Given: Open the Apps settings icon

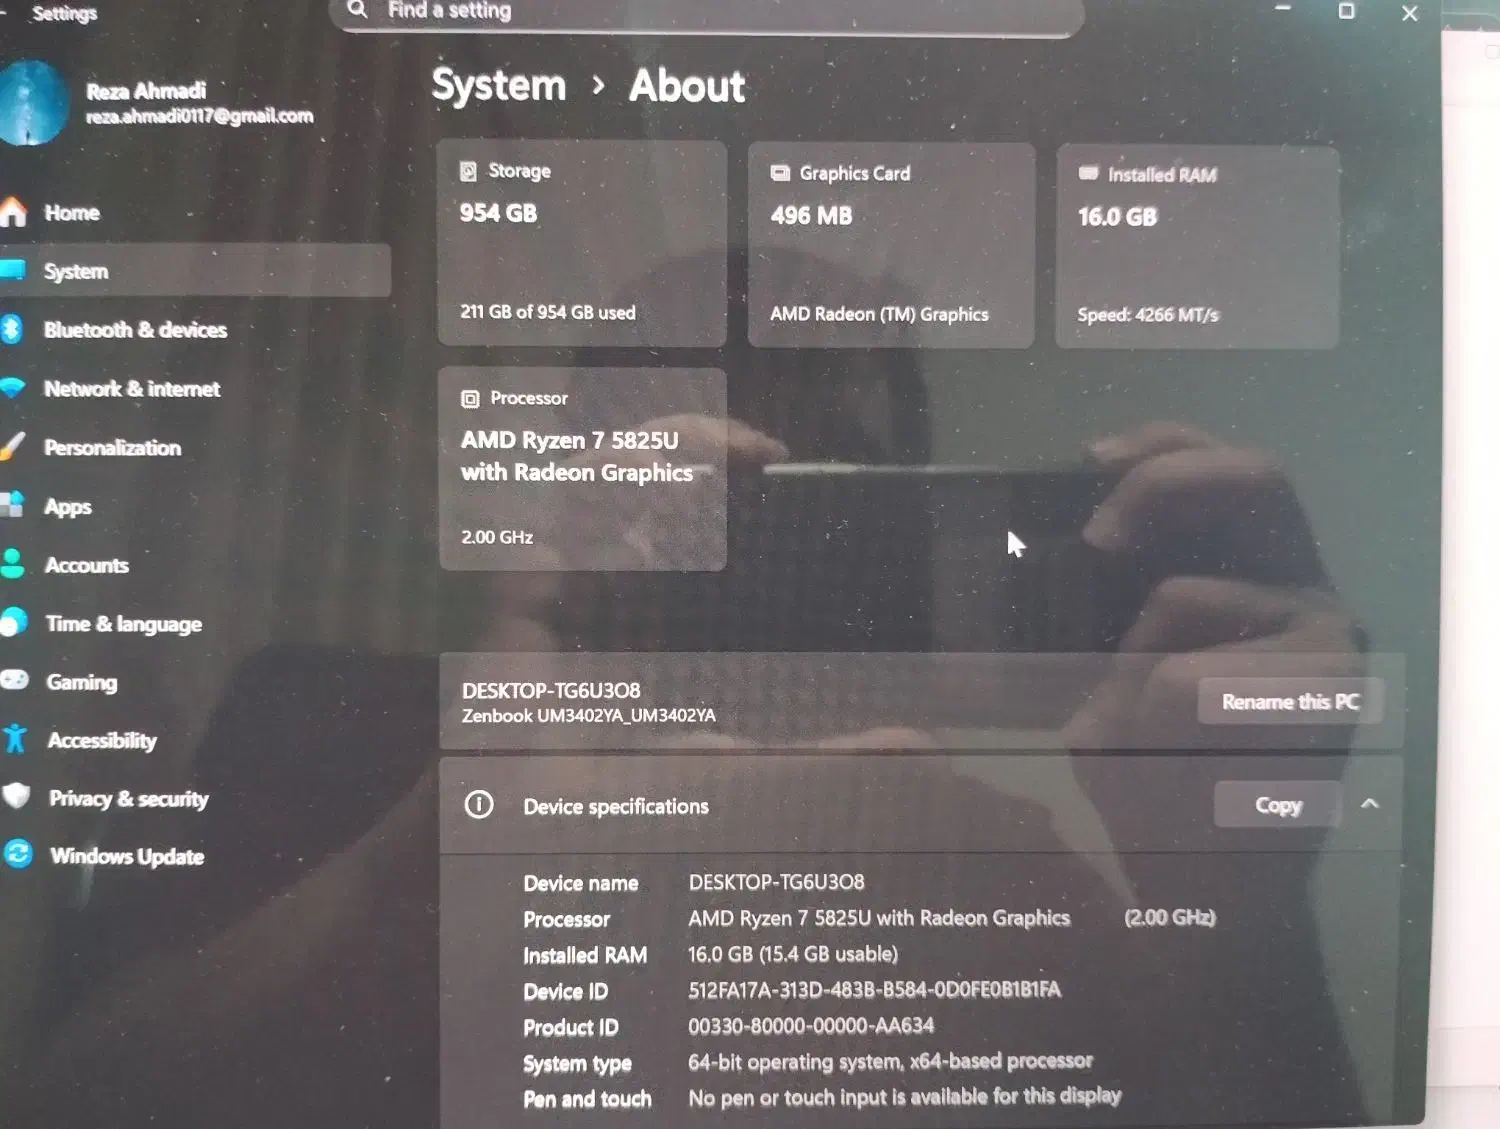Looking at the screenshot, I should coord(15,506).
